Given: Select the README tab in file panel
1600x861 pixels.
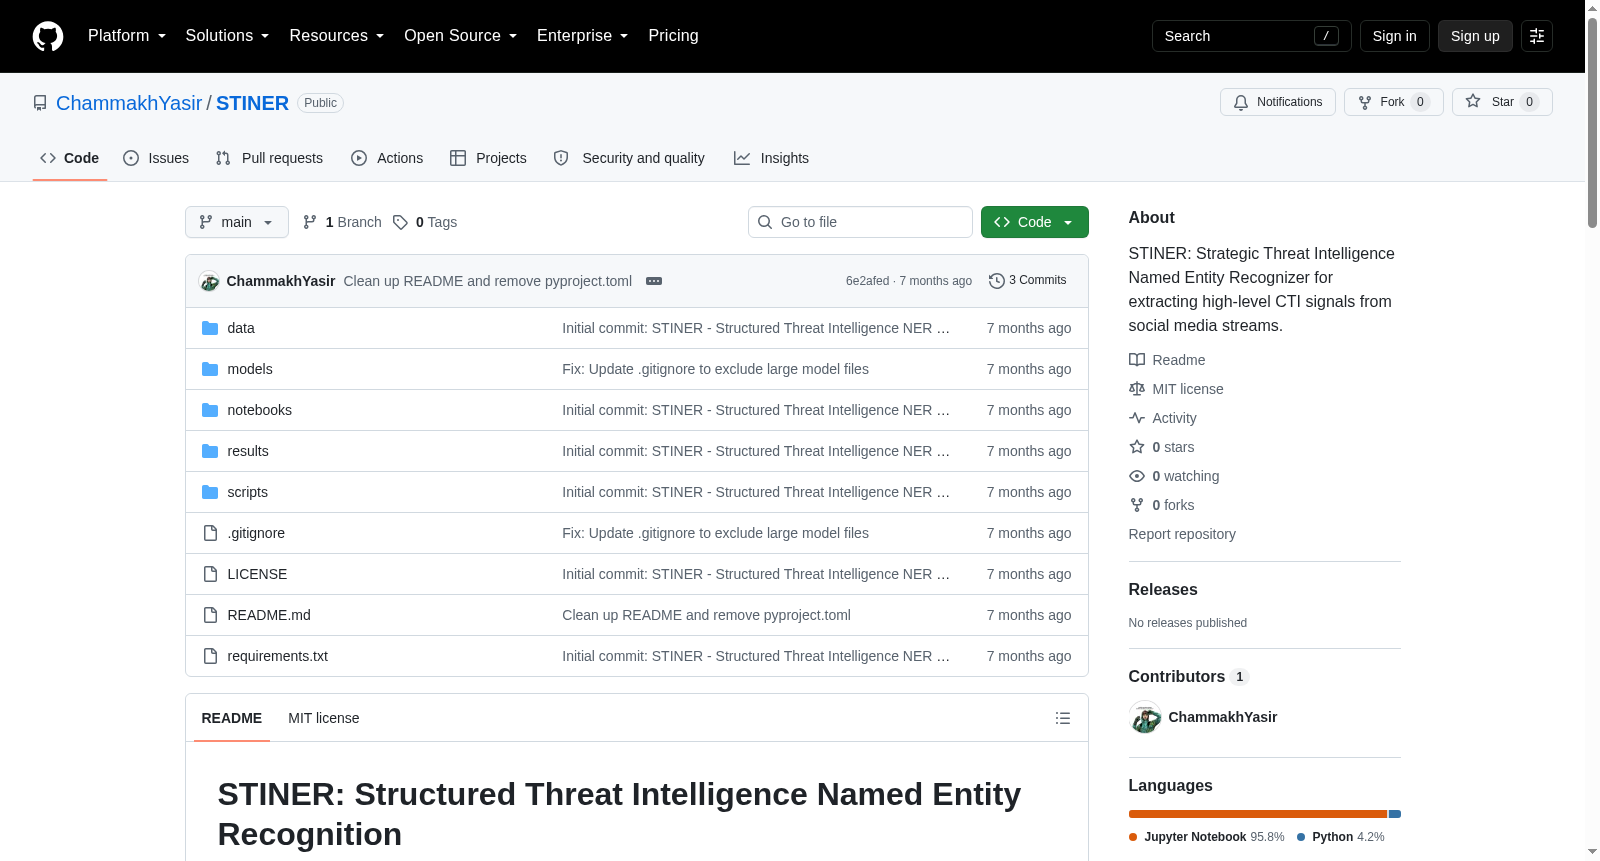Looking at the screenshot, I should pos(232,718).
